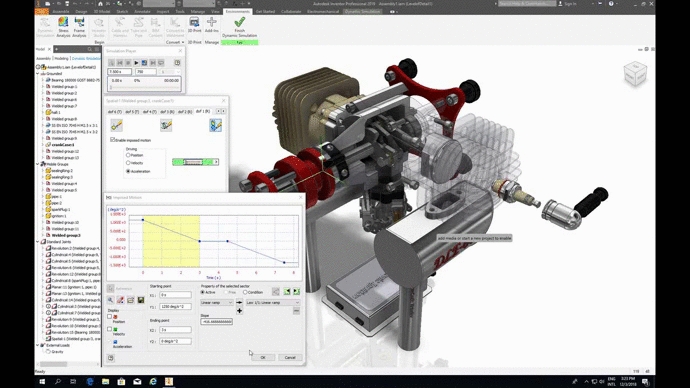Launch Frame Analysis from the ribbon
690x388 pixels.
pyautogui.click(x=79, y=27)
